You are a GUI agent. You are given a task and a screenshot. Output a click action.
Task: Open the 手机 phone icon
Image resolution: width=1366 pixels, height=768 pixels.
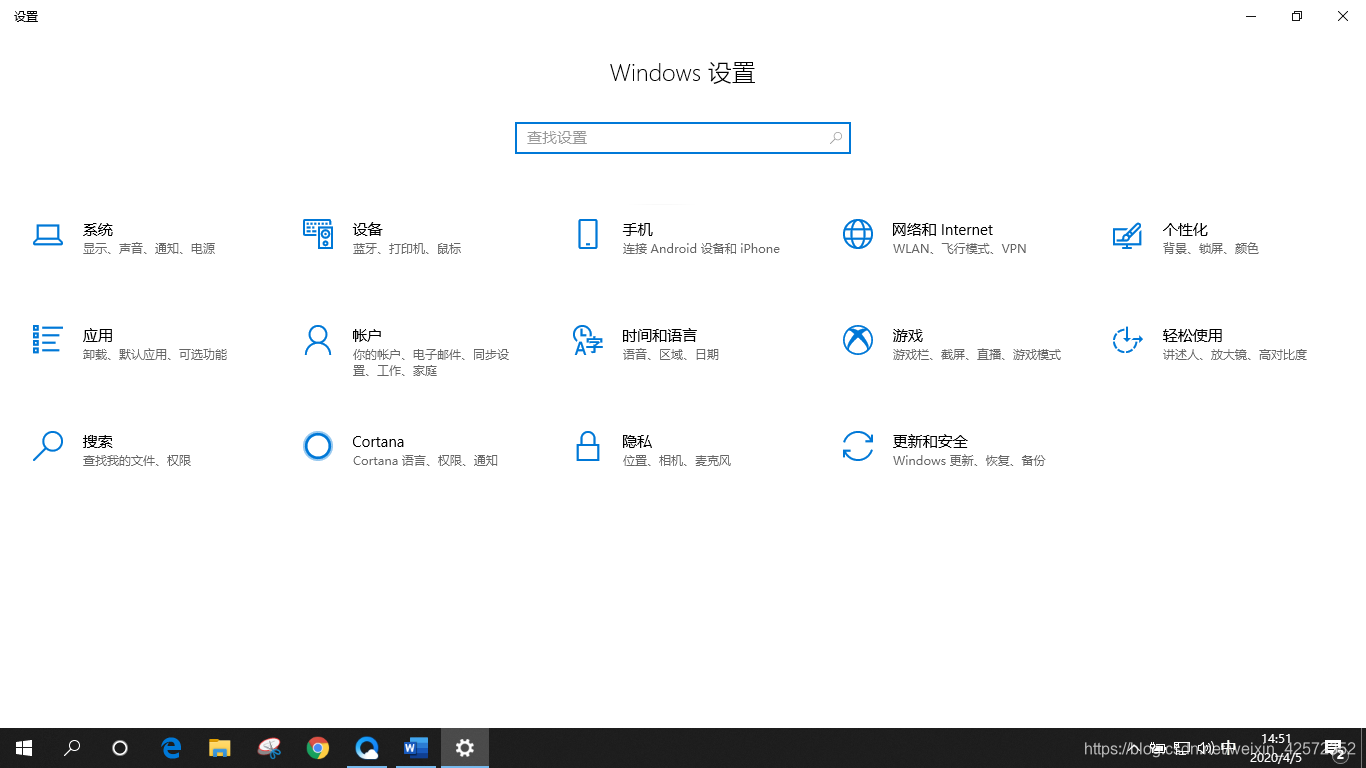click(x=588, y=234)
